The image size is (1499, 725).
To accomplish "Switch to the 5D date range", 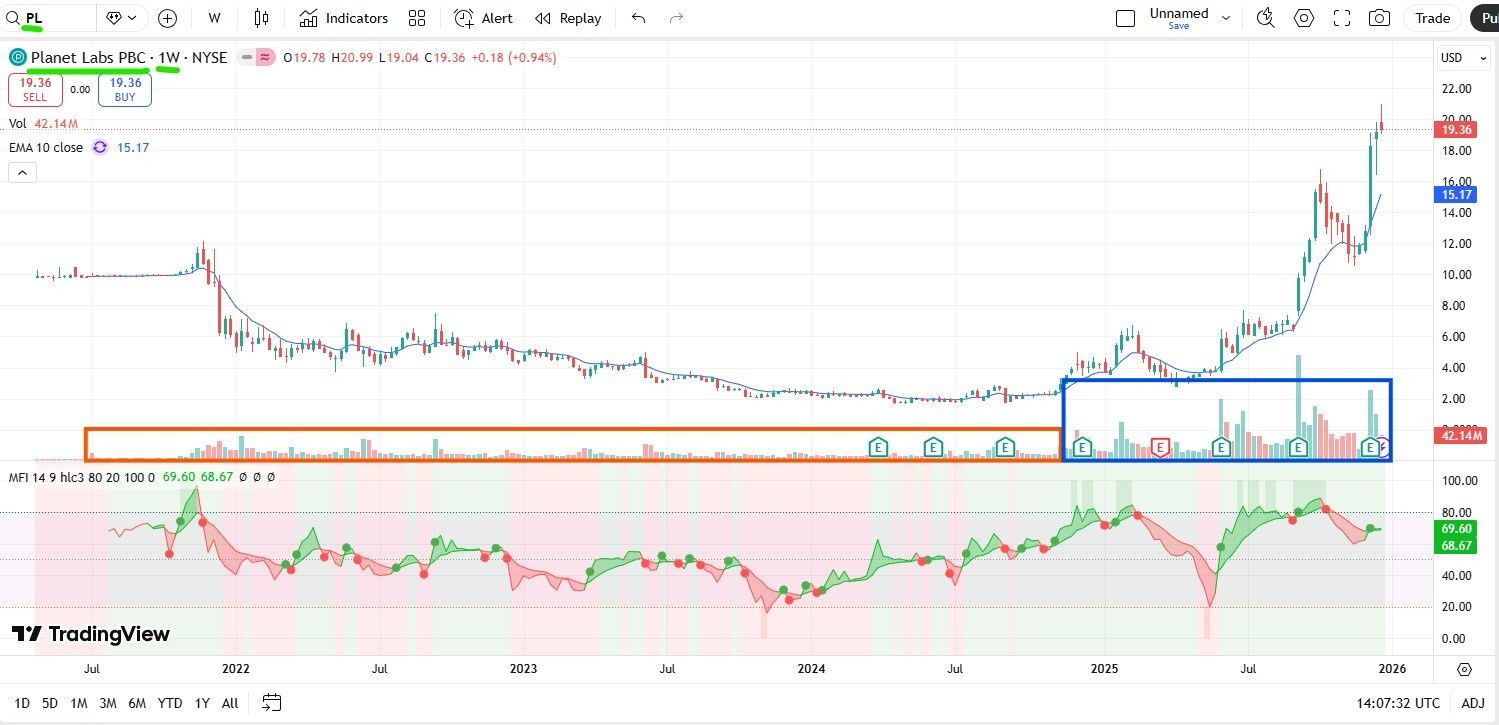I will coord(50,703).
